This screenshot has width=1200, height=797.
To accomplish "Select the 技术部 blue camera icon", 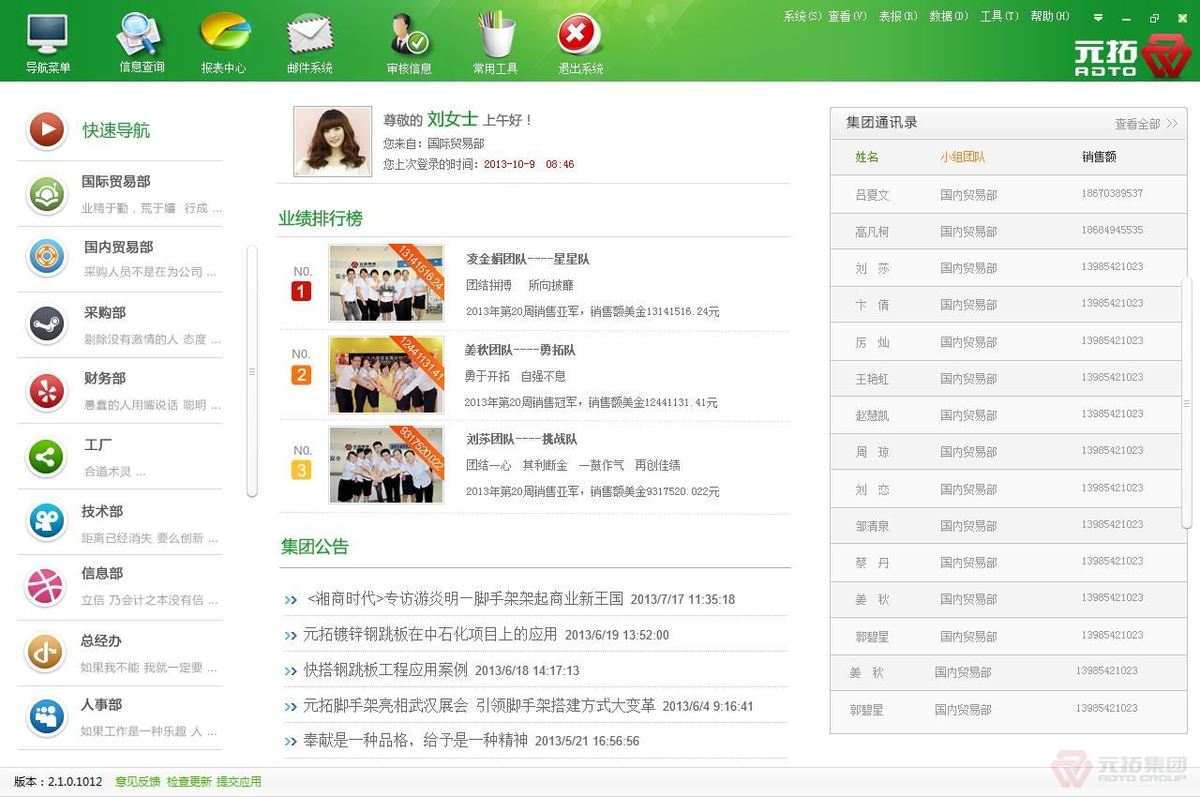I will coord(46,521).
